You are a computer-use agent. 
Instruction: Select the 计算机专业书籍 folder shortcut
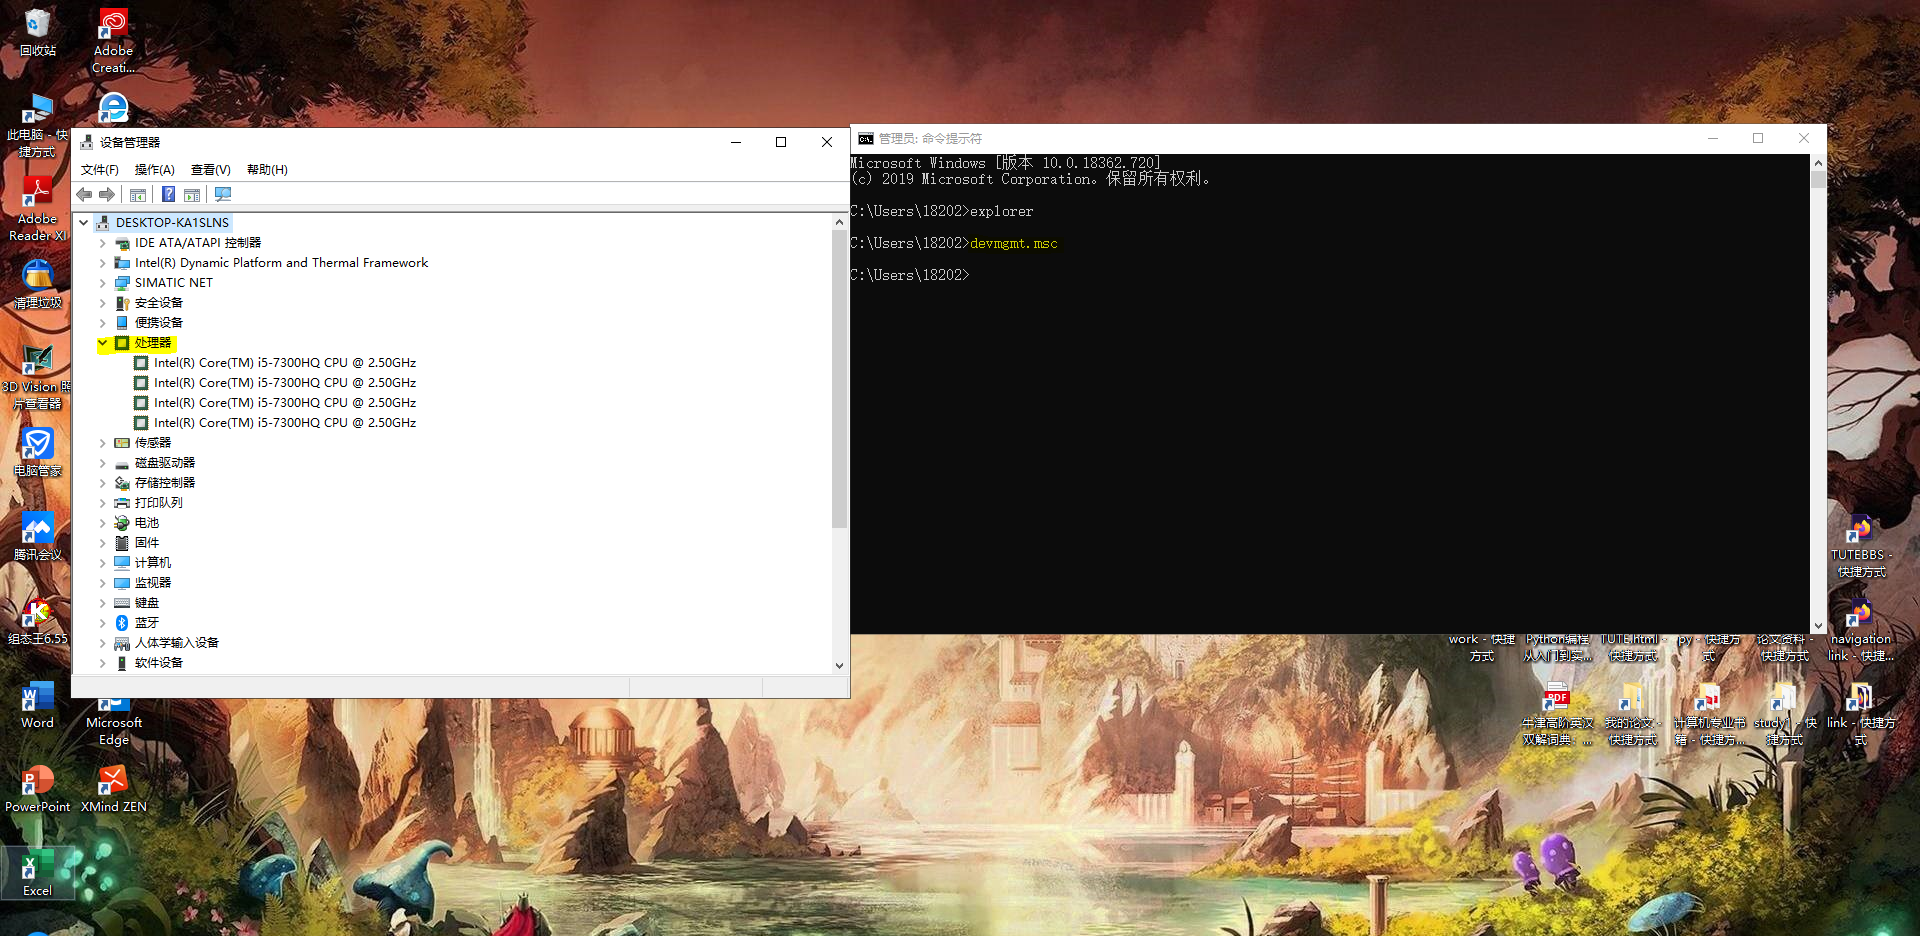click(1709, 713)
